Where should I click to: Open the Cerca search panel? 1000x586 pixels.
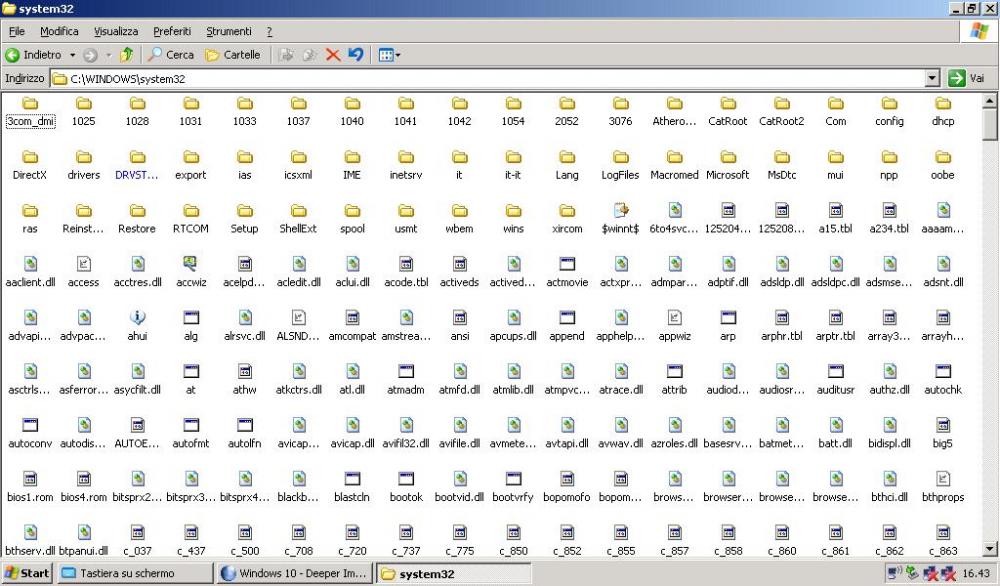pos(171,55)
